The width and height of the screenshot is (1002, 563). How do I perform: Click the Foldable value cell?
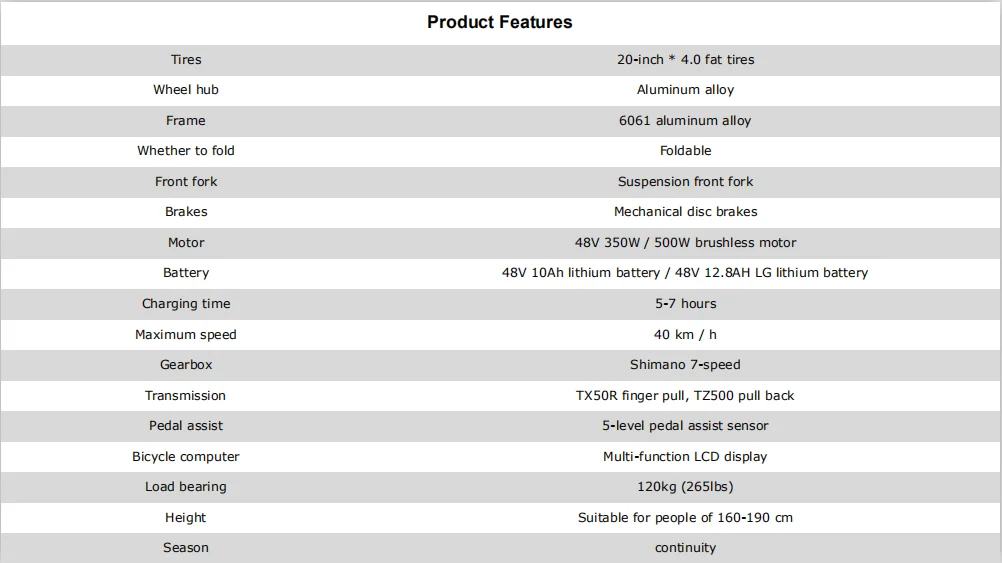click(x=685, y=151)
